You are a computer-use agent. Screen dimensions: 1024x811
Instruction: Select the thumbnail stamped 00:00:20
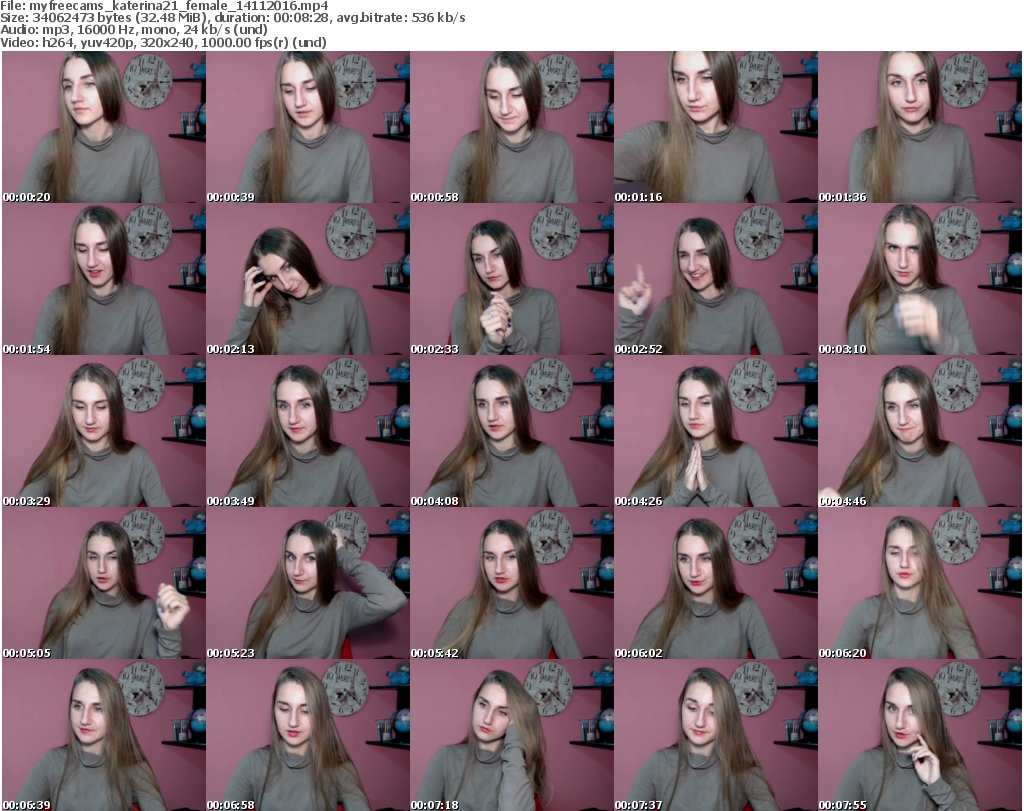pos(104,127)
